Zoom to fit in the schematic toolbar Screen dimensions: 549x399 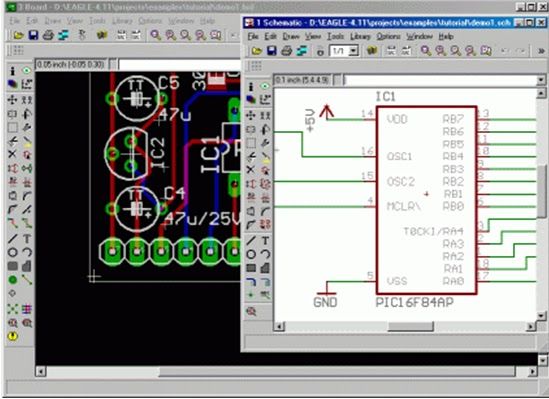[x=426, y=51]
